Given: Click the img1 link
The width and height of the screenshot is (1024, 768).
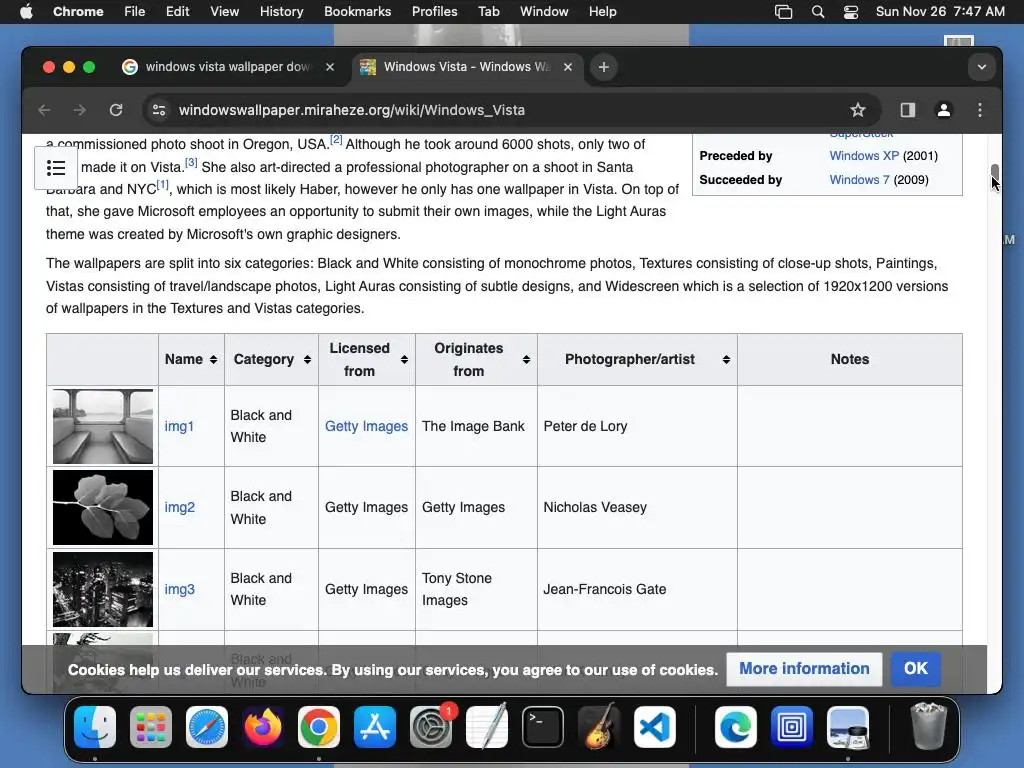Looking at the screenshot, I should (x=179, y=426).
